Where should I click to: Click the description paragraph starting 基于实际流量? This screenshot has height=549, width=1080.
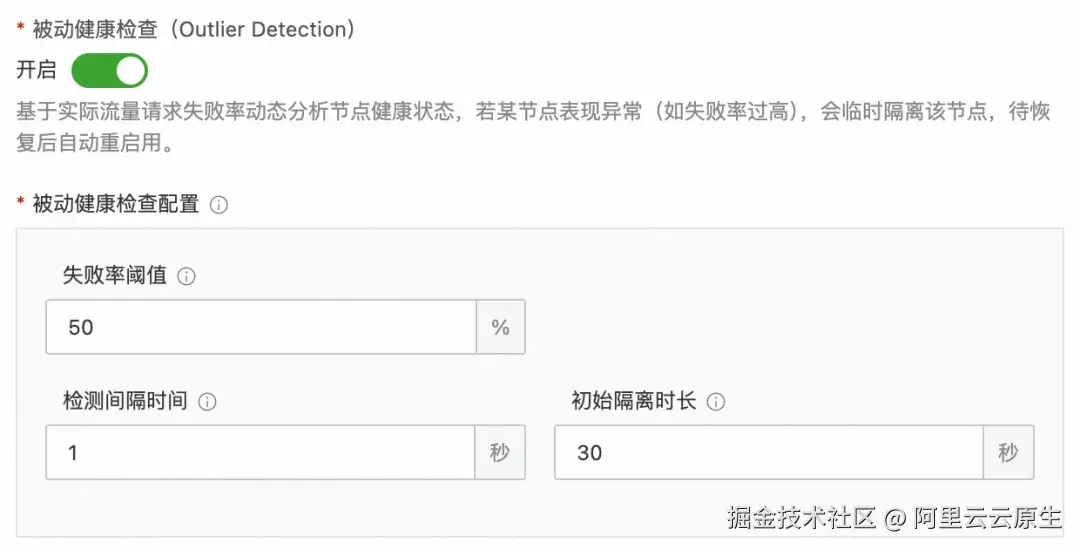tap(533, 127)
